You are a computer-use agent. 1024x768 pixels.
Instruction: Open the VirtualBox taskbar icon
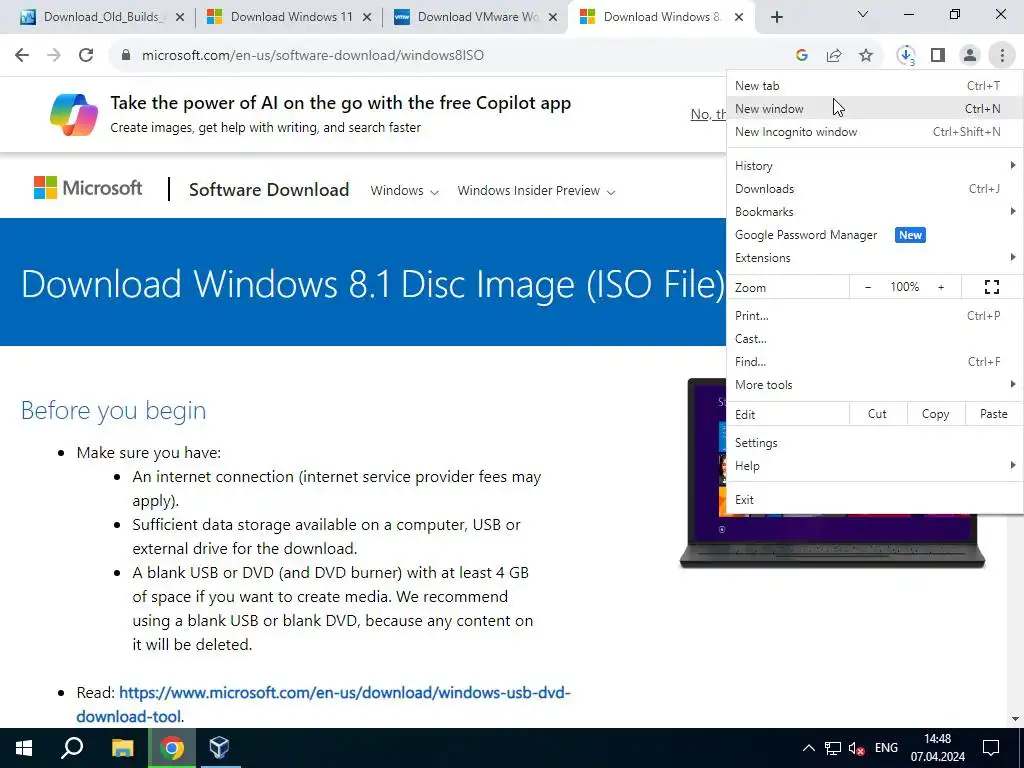(x=219, y=748)
